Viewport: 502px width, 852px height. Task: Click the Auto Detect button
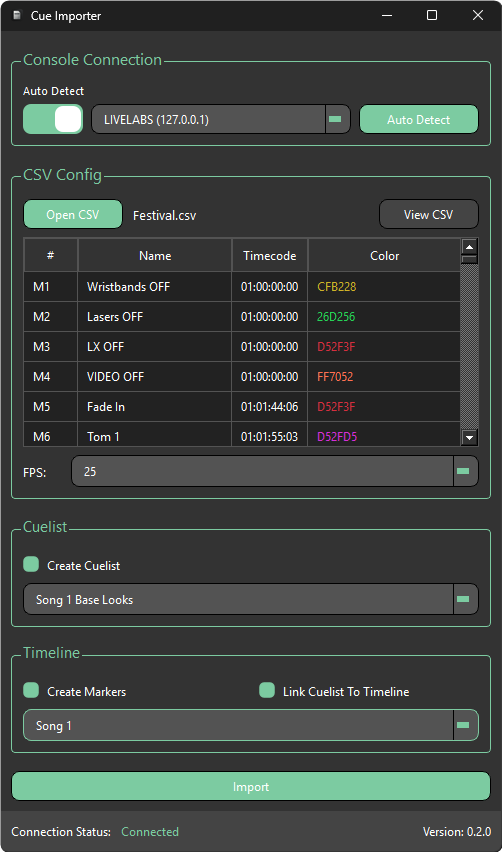[419, 120]
